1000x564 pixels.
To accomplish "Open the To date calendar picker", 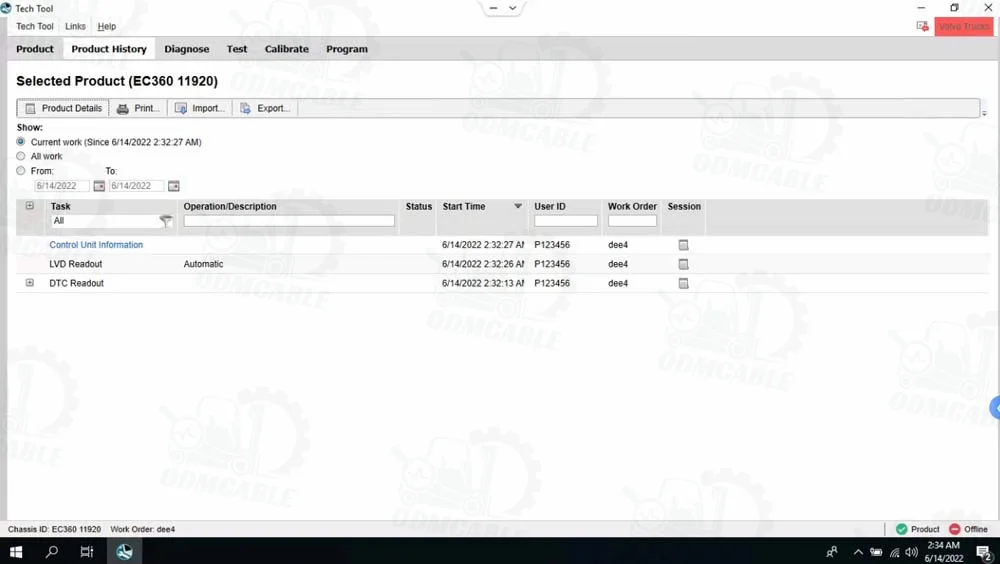I will (x=173, y=186).
